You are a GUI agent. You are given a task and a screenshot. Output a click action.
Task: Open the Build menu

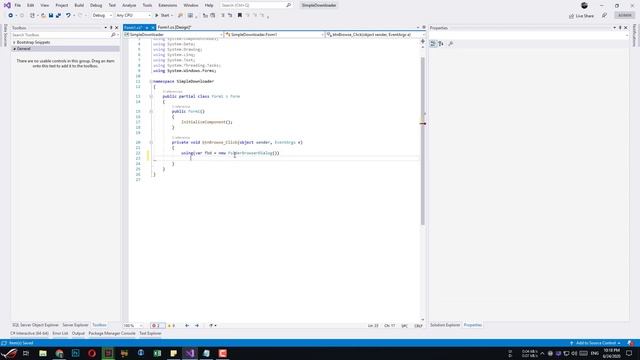click(x=79, y=5)
